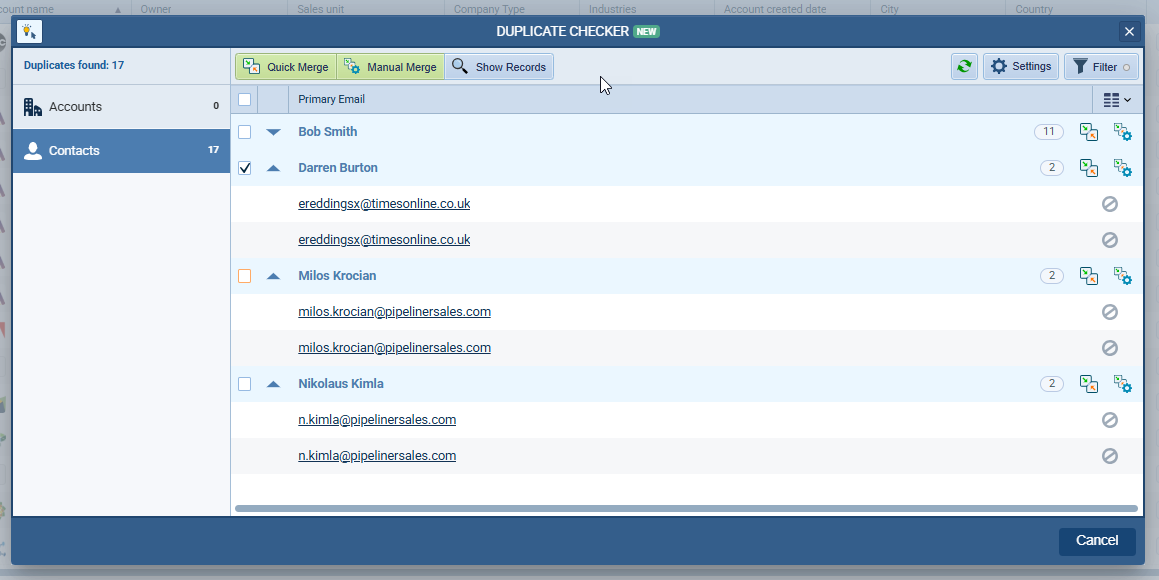This screenshot has height=580, width=1159.
Task: Check the Bob Smith checkbox
Action: tap(244, 131)
